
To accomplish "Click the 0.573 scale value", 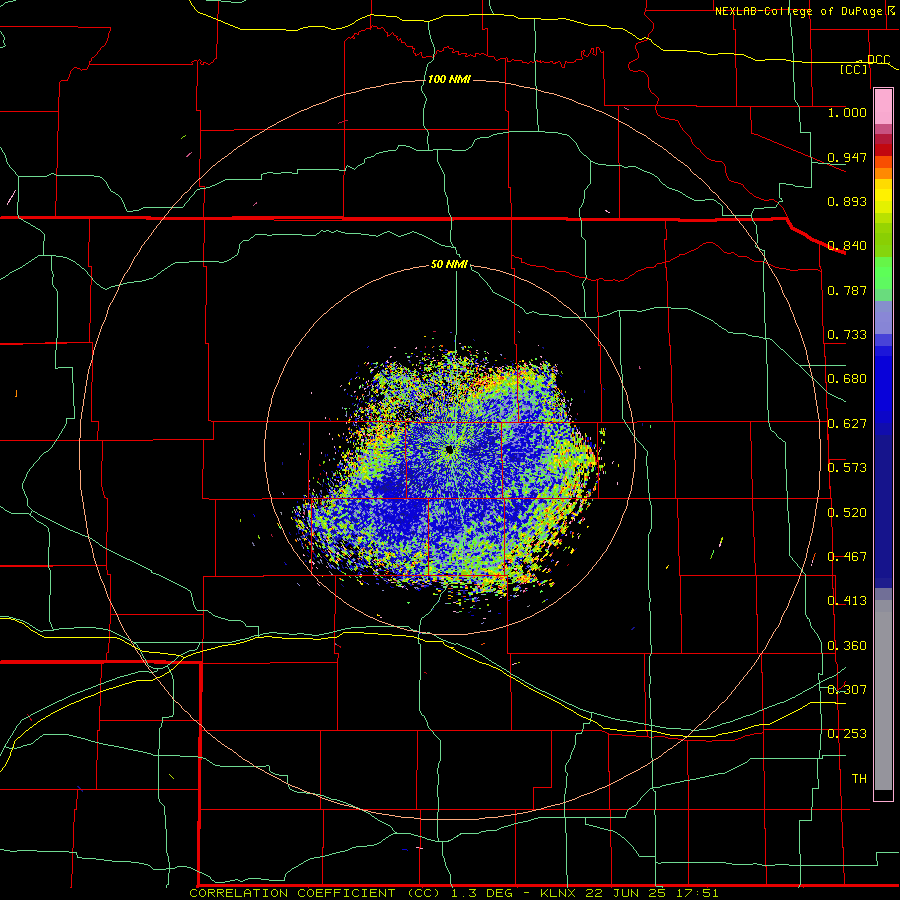I will [847, 468].
